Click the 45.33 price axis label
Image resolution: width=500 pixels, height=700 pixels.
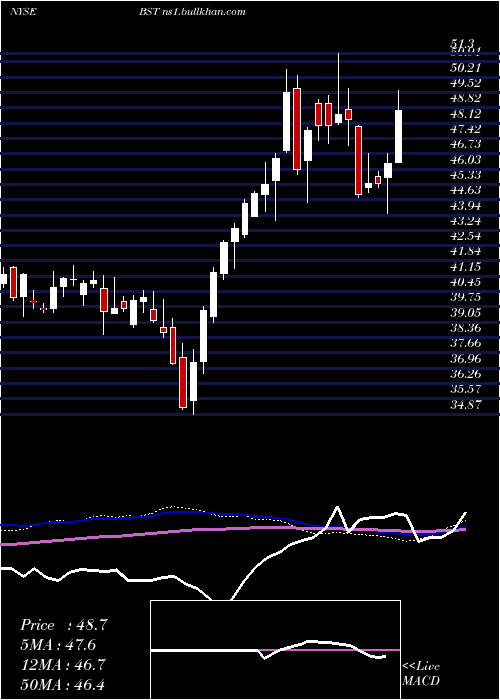pyautogui.click(x=466, y=175)
